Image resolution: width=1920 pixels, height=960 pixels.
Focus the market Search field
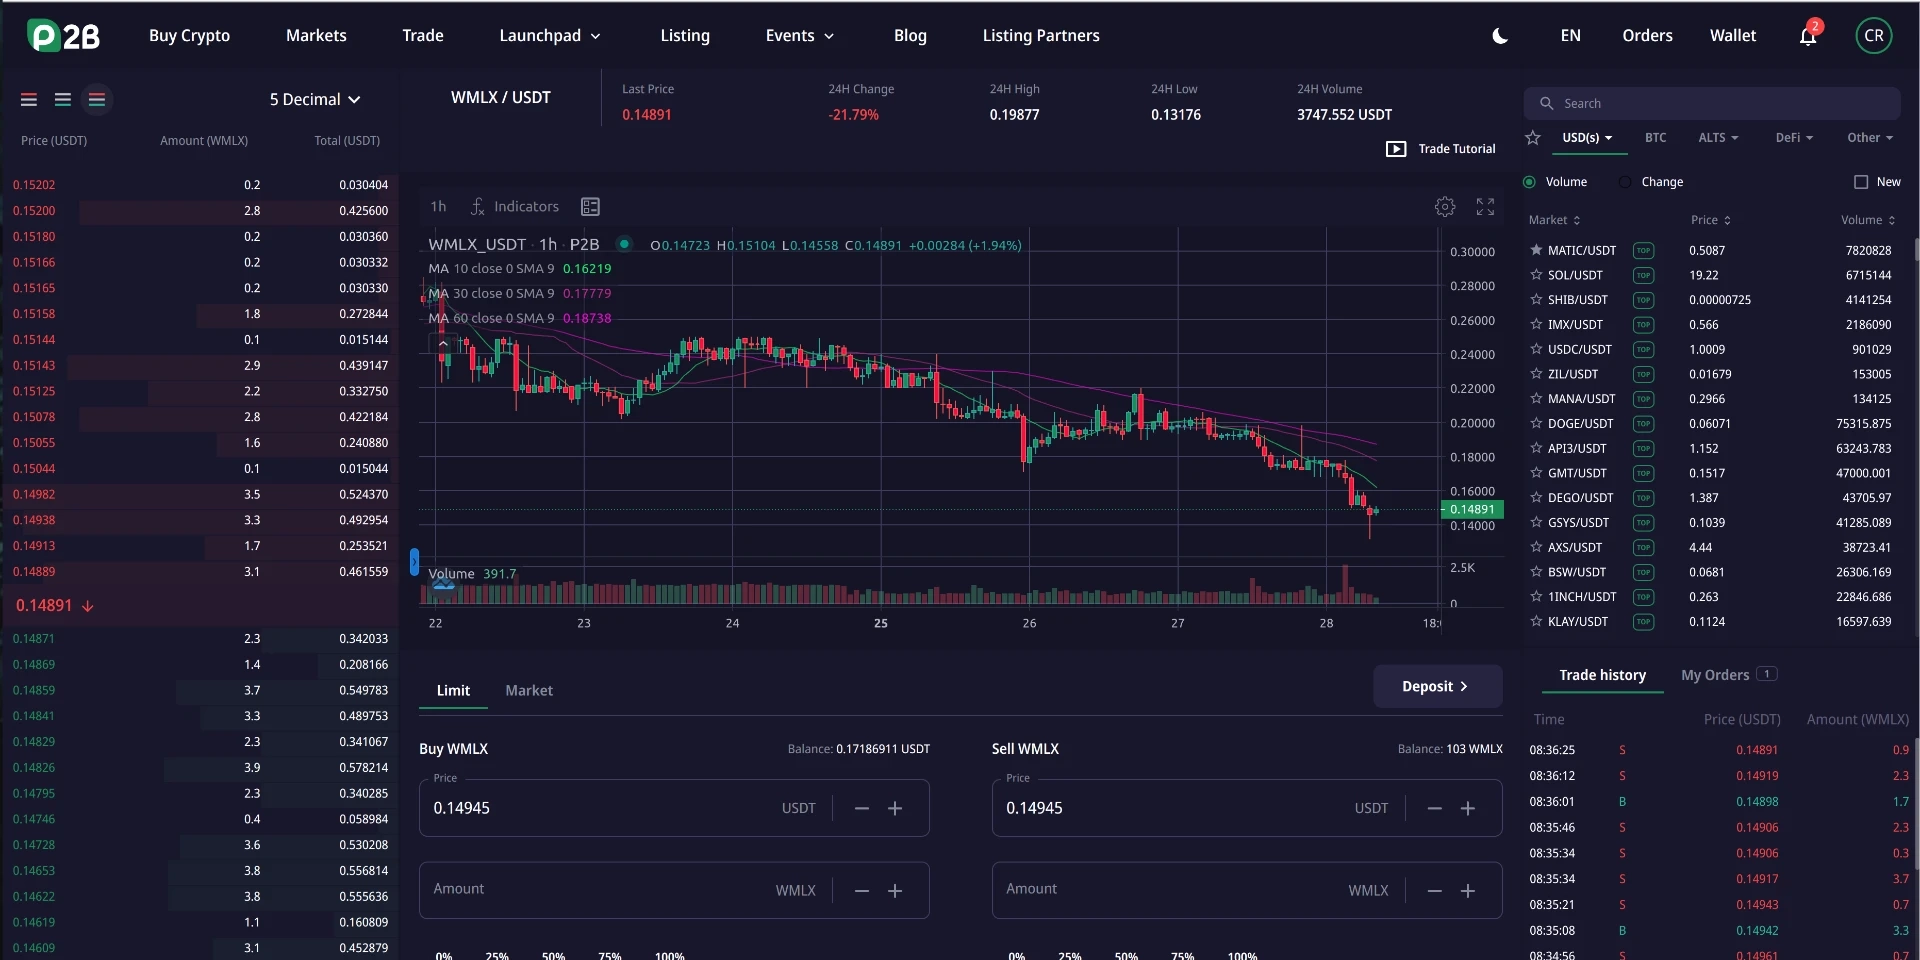(1711, 103)
